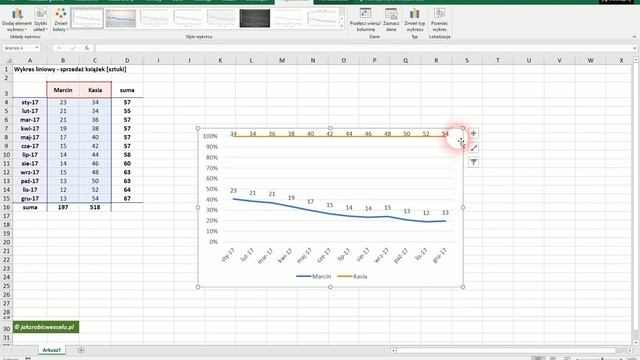Click the Name Box showing Wykres 4
This screenshot has height=360, width=640.
(18, 48)
